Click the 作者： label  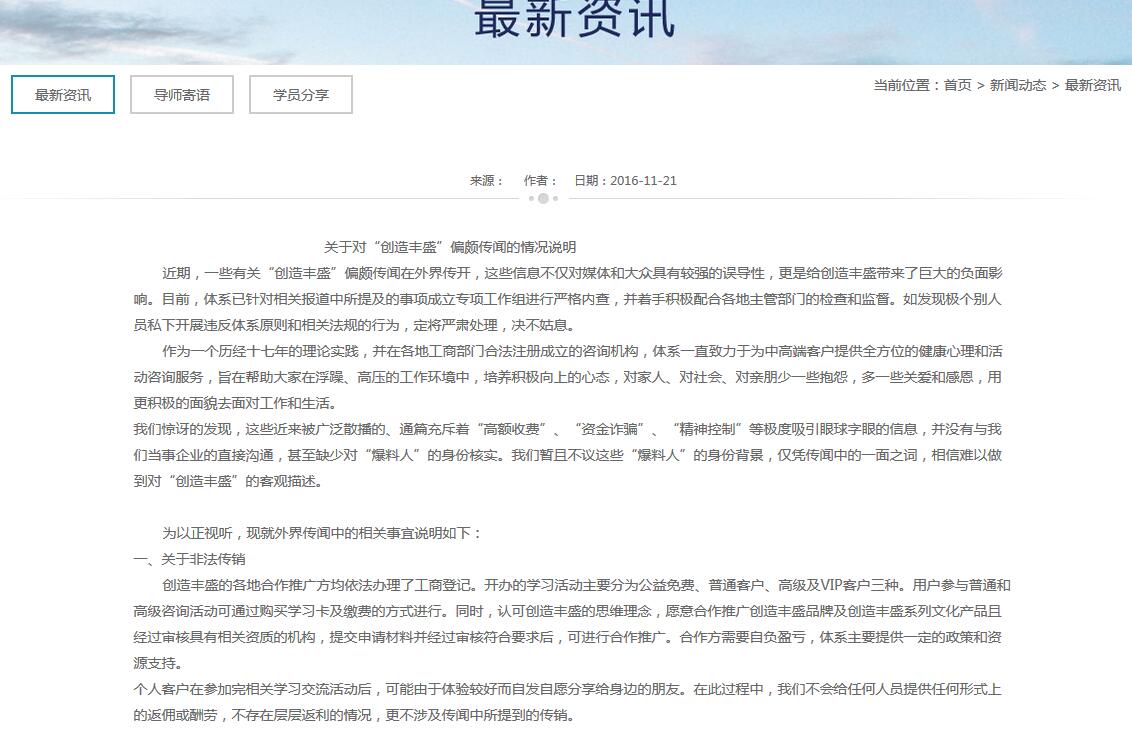[x=541, y=181]
